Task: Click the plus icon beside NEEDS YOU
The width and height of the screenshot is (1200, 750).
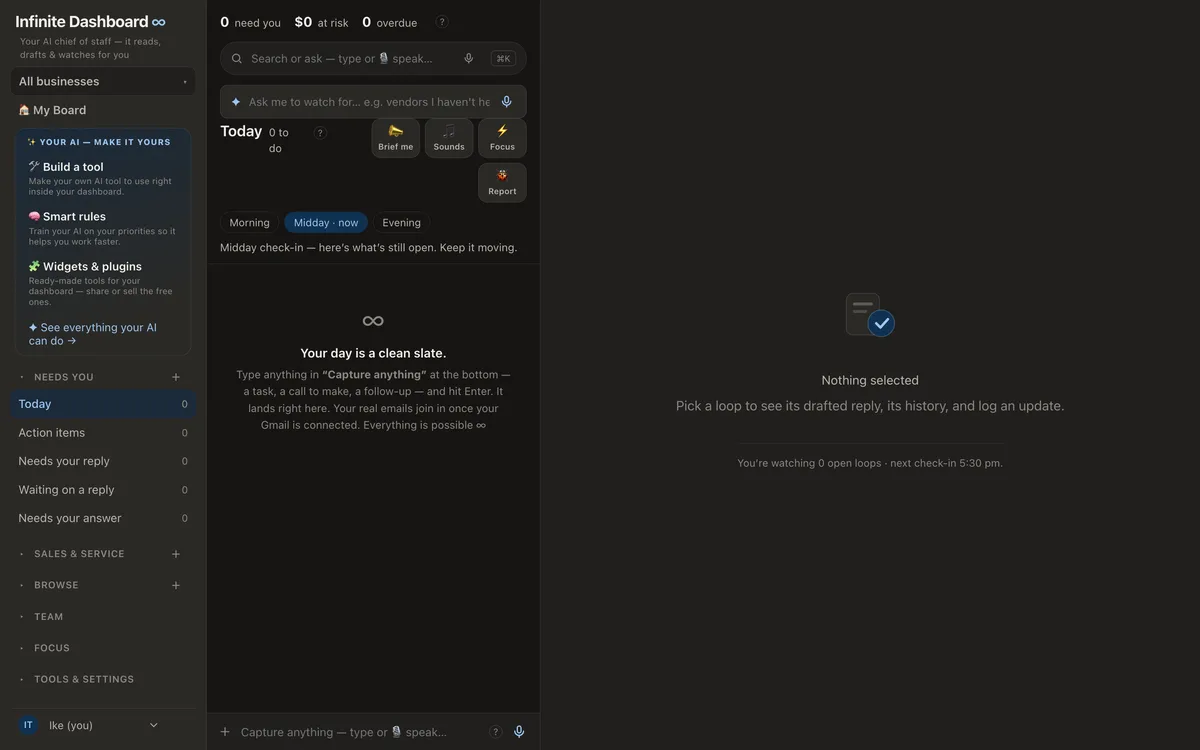Action: pyautogui.click(x=176, y=377)
